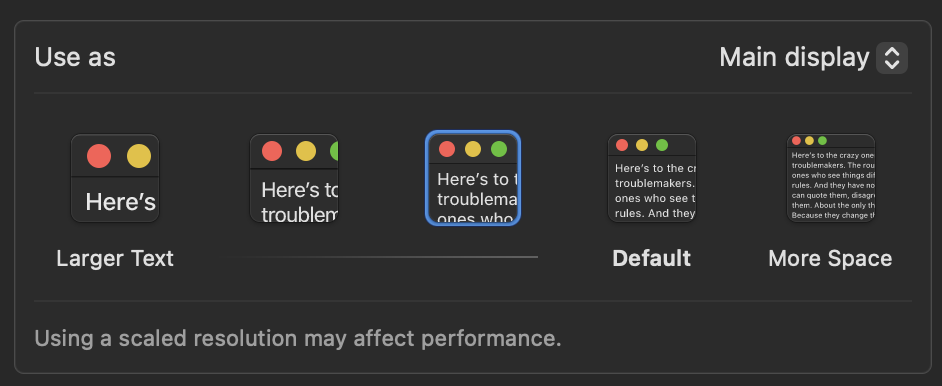The height and width of the screenshot is (386, 942).
Task: Click the bold Default label
Action: 651,259
